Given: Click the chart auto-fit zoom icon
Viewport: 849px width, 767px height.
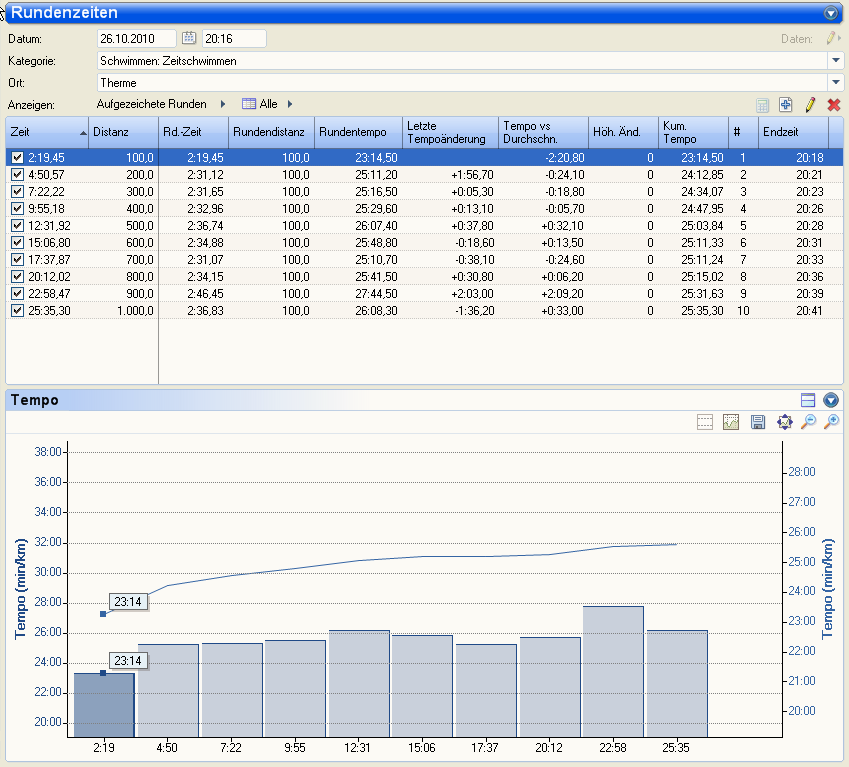Looking at the screenshot, I should click(x=784, y=423).
